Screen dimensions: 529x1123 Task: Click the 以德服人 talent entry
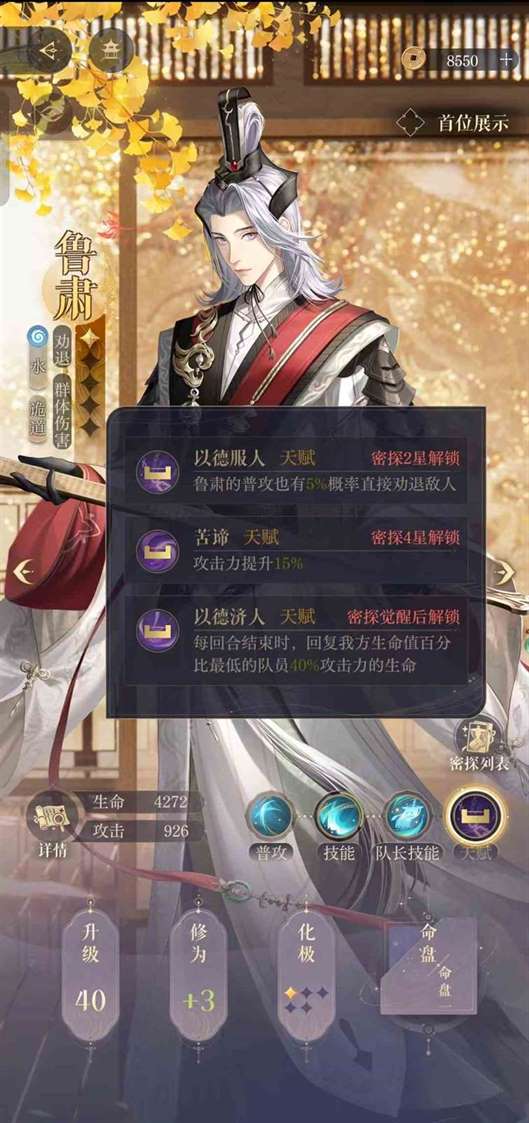pos(297,470)
